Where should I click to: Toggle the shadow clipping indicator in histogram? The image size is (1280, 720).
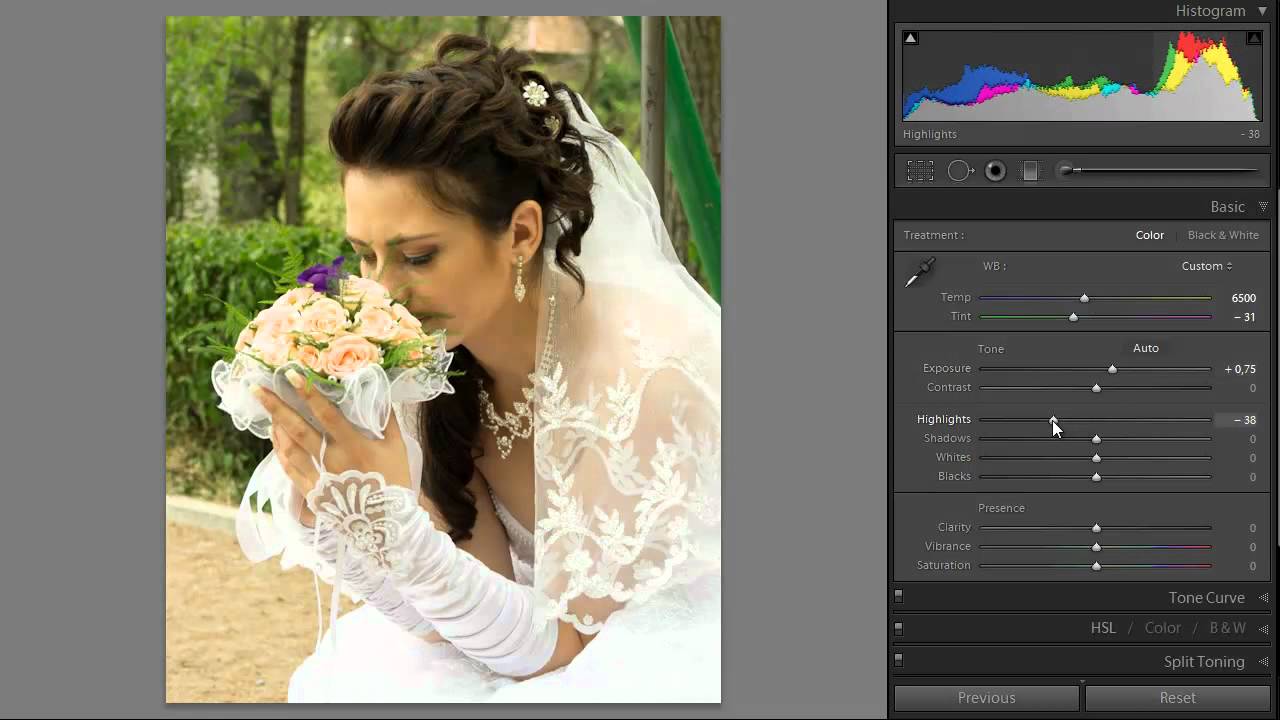[x=910, y=38]
